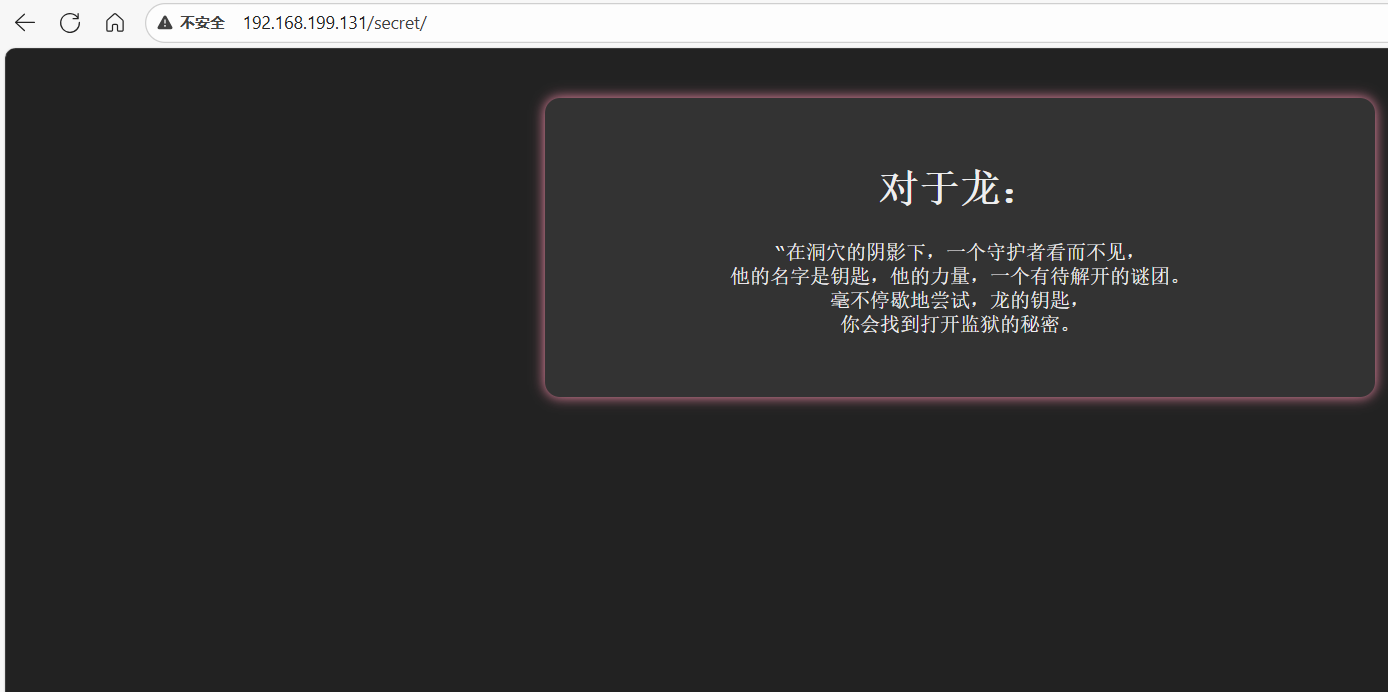Go back with the browser back arrow
Image resolution: width=1388 pixels, height=692 pixels.
pyautogui.click(x=24, y=23)
